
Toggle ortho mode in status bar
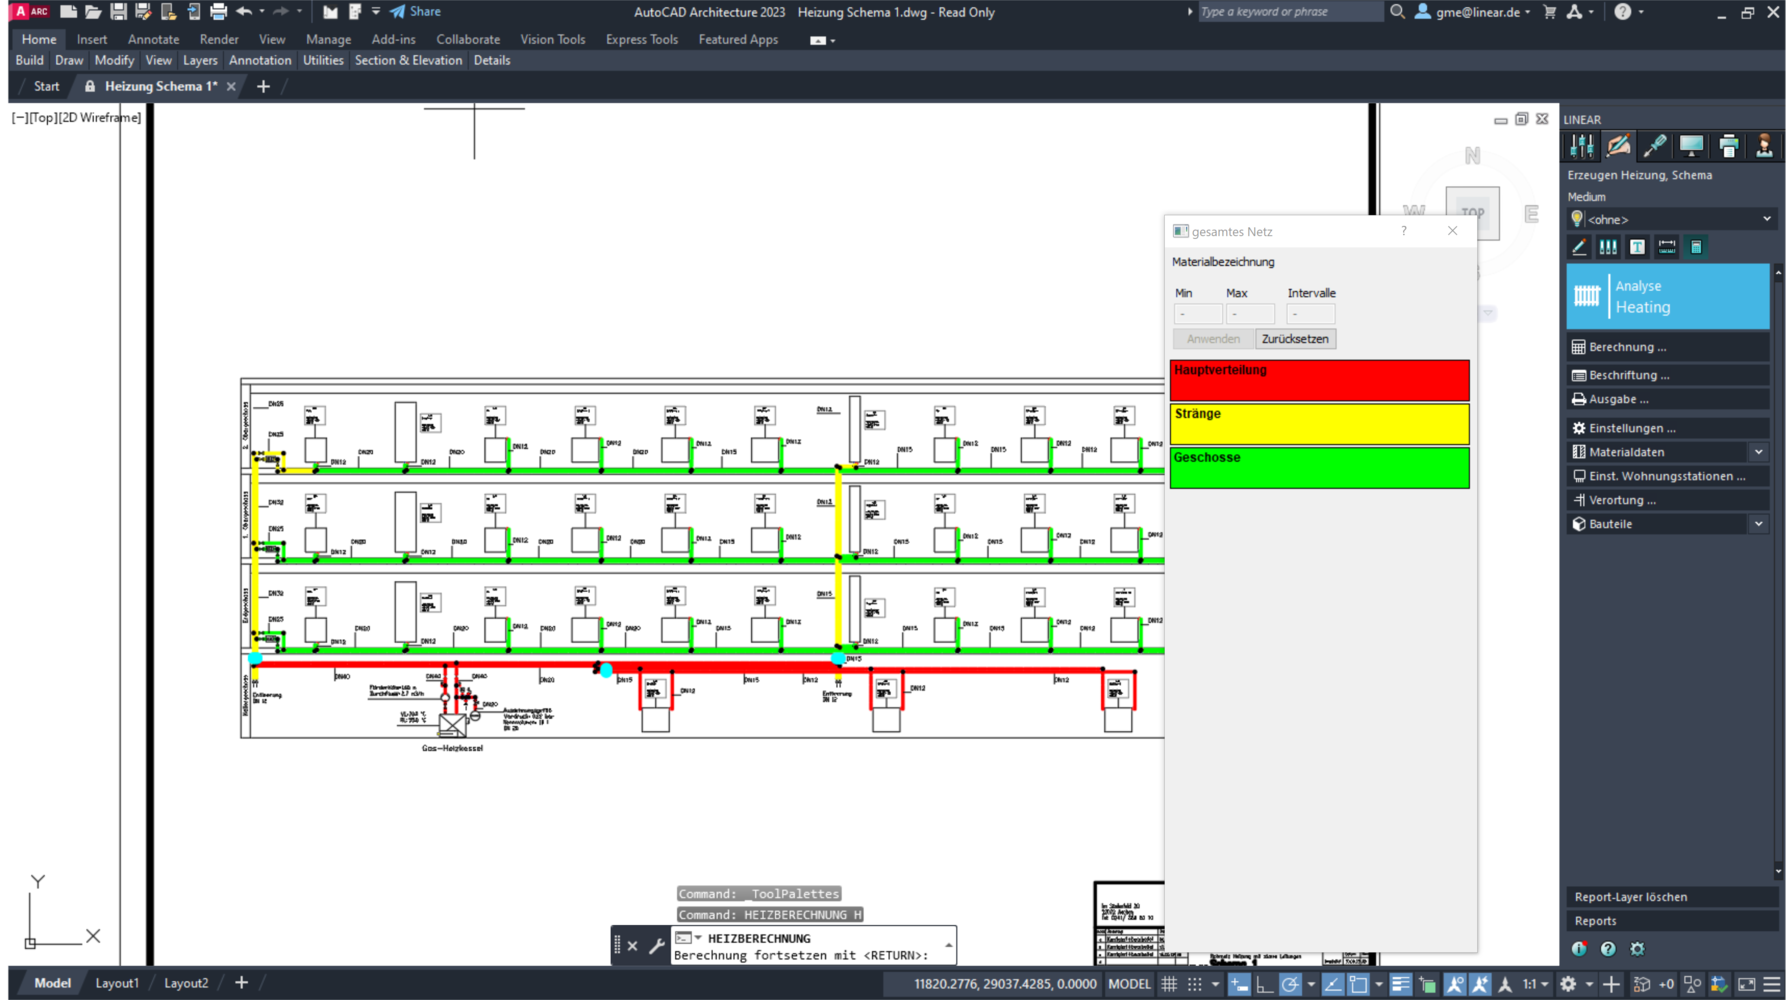[1264, 984]
